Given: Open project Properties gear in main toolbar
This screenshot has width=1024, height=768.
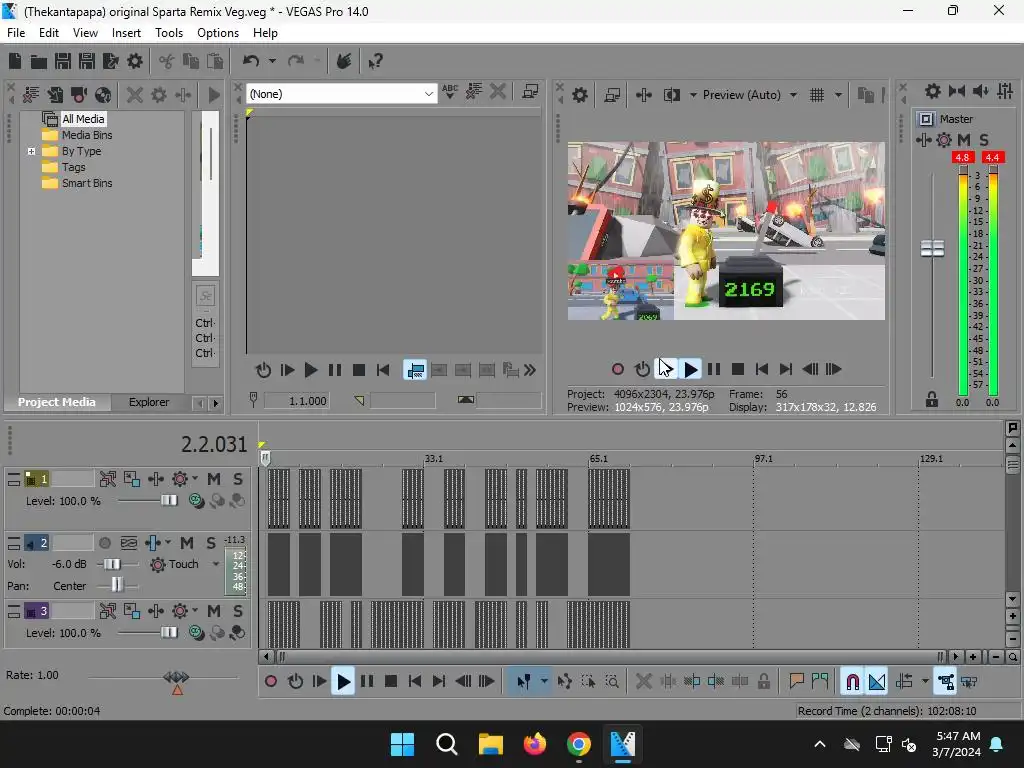Looking at the screenshot, I should click(135, 61).
